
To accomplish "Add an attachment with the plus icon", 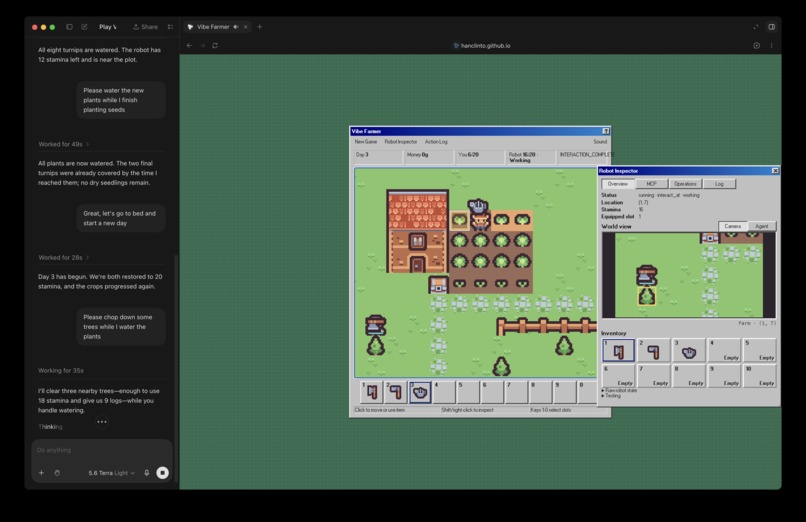I will [42, 473].
